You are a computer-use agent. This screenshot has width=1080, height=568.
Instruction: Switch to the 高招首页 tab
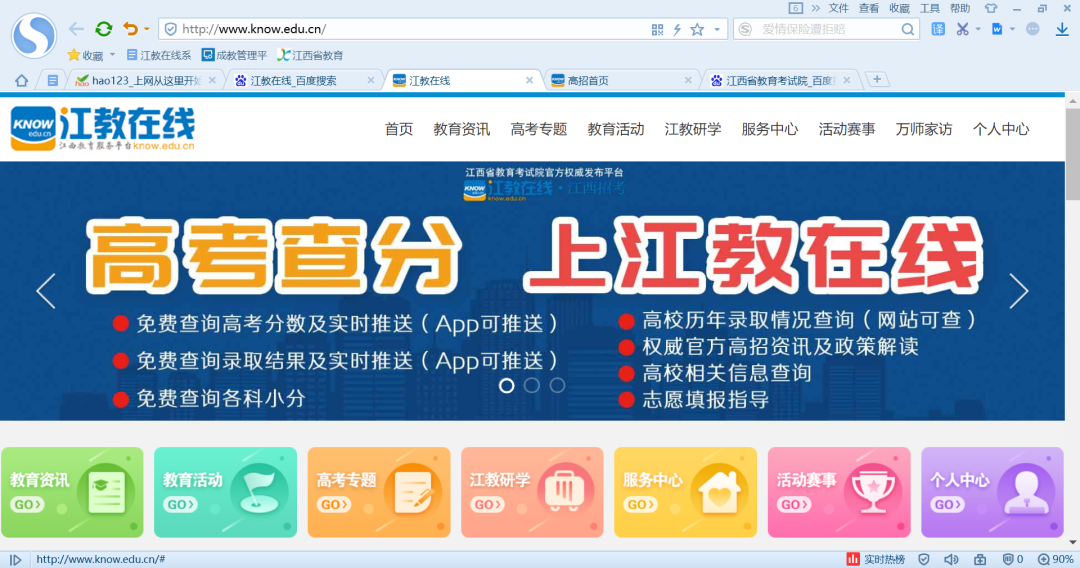[x=621, y=81]
